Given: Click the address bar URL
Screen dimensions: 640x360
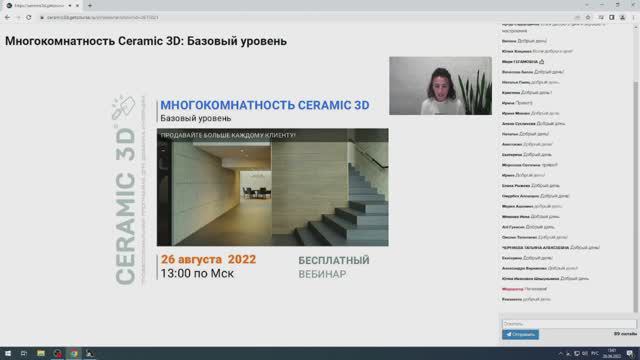Looking at the screenshot, I should pyautogui.click(x=102, y=18).
